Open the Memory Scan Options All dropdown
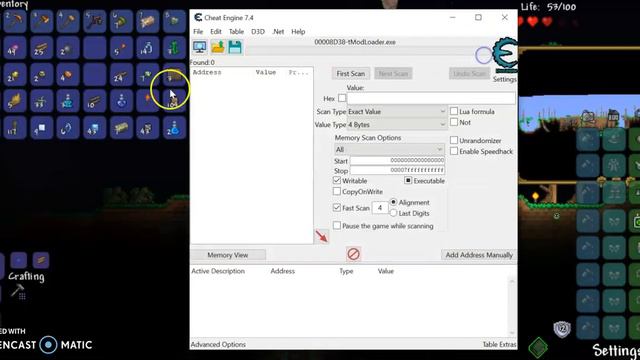The width and height of the screenshot is (640, 360). [389, 149]
